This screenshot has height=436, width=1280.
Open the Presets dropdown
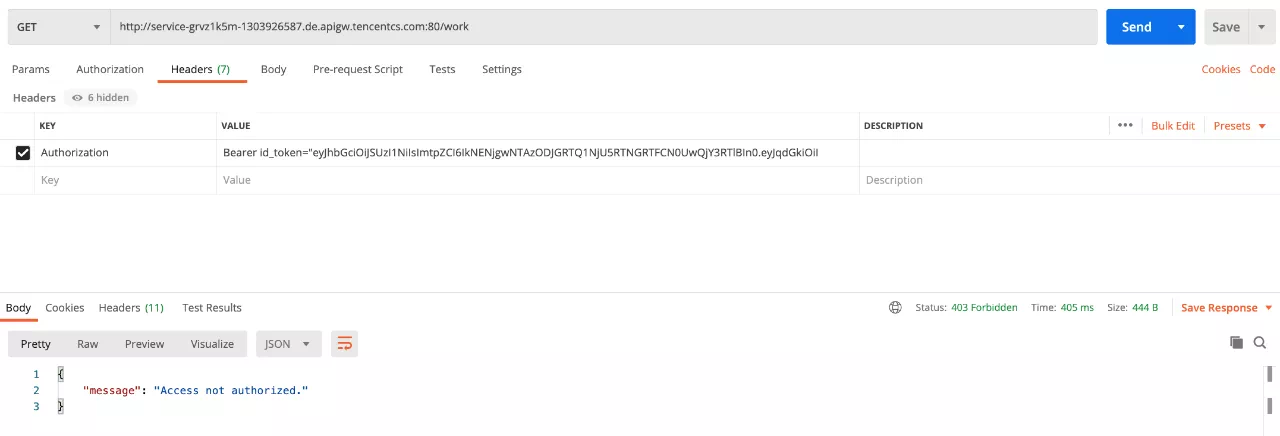(1239, 126)
